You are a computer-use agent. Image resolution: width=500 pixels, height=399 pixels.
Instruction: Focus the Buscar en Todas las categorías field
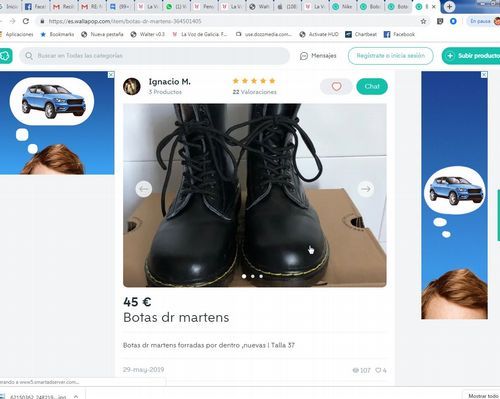pyautogui.click(x=155, y=56)
